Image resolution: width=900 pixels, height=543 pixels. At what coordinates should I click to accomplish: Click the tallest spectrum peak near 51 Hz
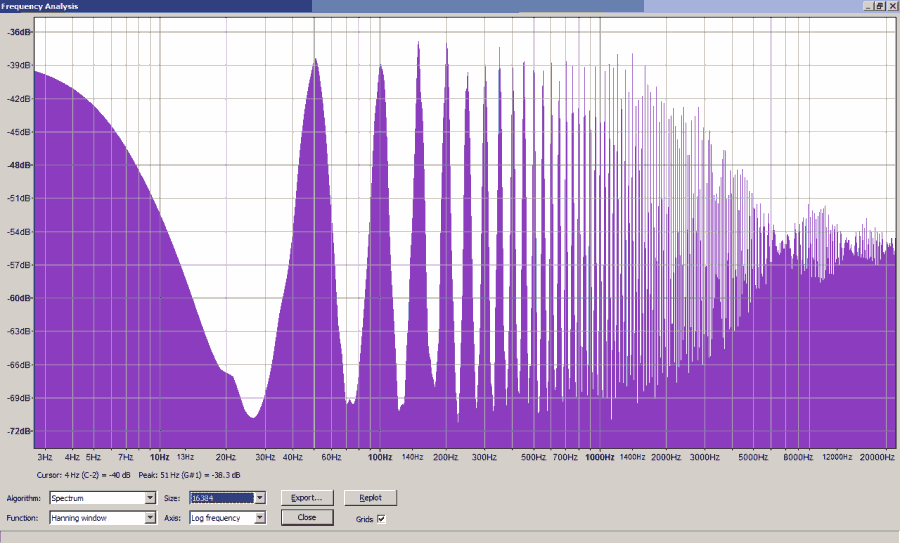click(315, 62)
